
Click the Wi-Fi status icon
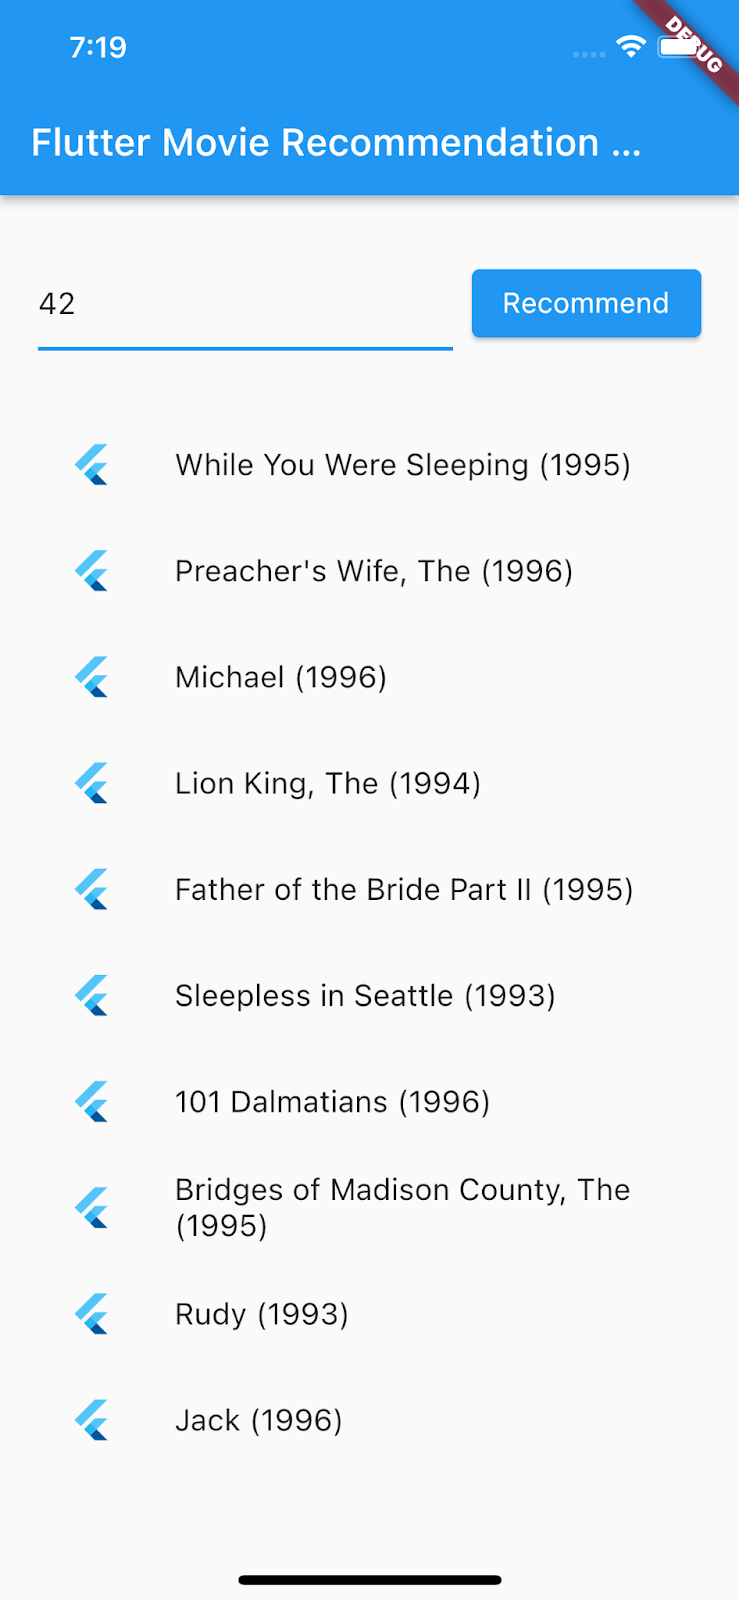(x=631, y=46)
